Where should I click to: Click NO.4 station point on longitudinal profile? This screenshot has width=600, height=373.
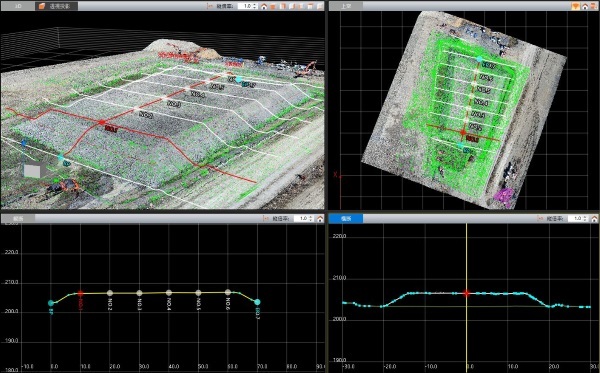[x=169, y=293]
